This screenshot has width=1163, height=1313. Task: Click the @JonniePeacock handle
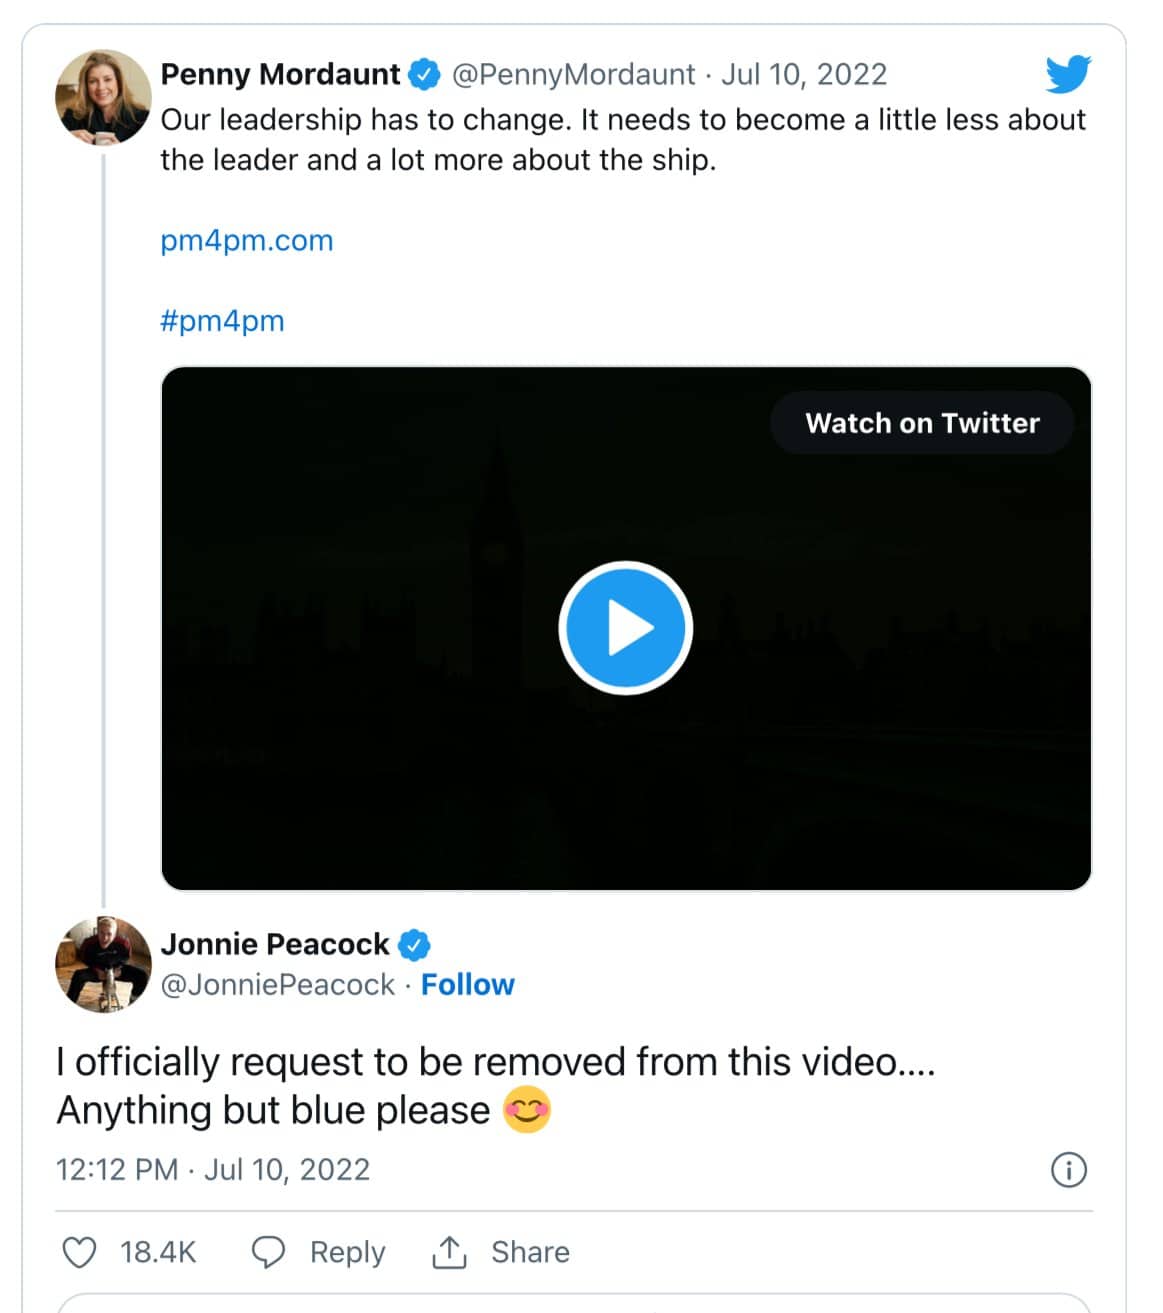tap(276, 984)
